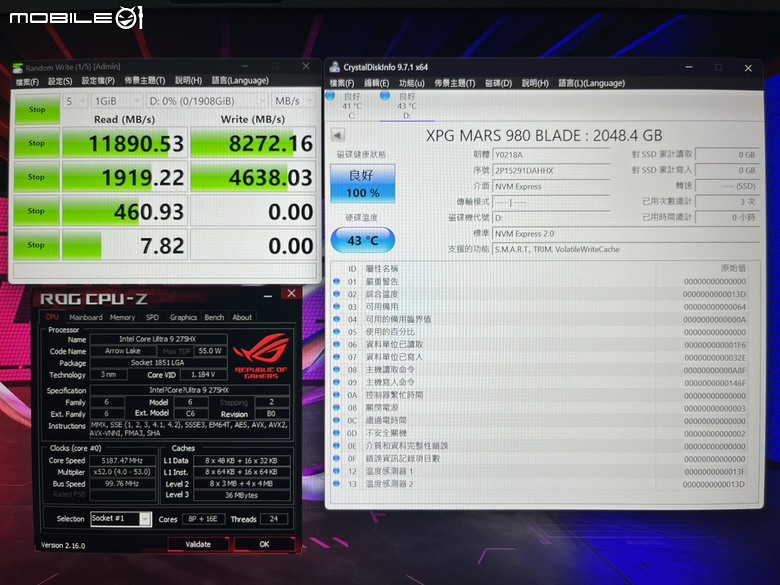Select attribute row 綜合溫度
Screen dimensions: 780x585
point(541,294)
